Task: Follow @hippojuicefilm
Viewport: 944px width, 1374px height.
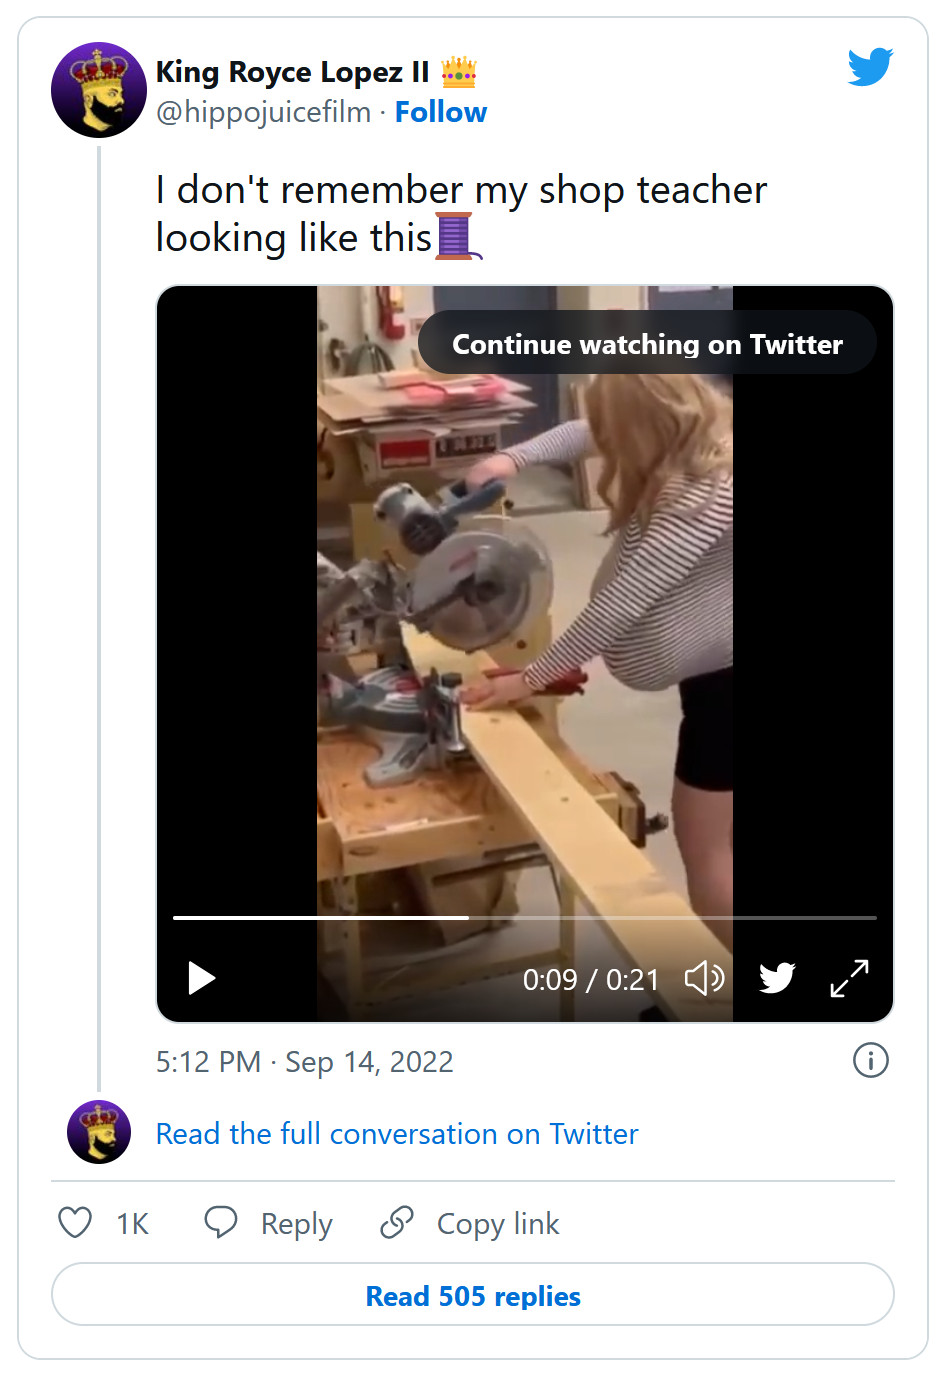Action: [440, 112]
